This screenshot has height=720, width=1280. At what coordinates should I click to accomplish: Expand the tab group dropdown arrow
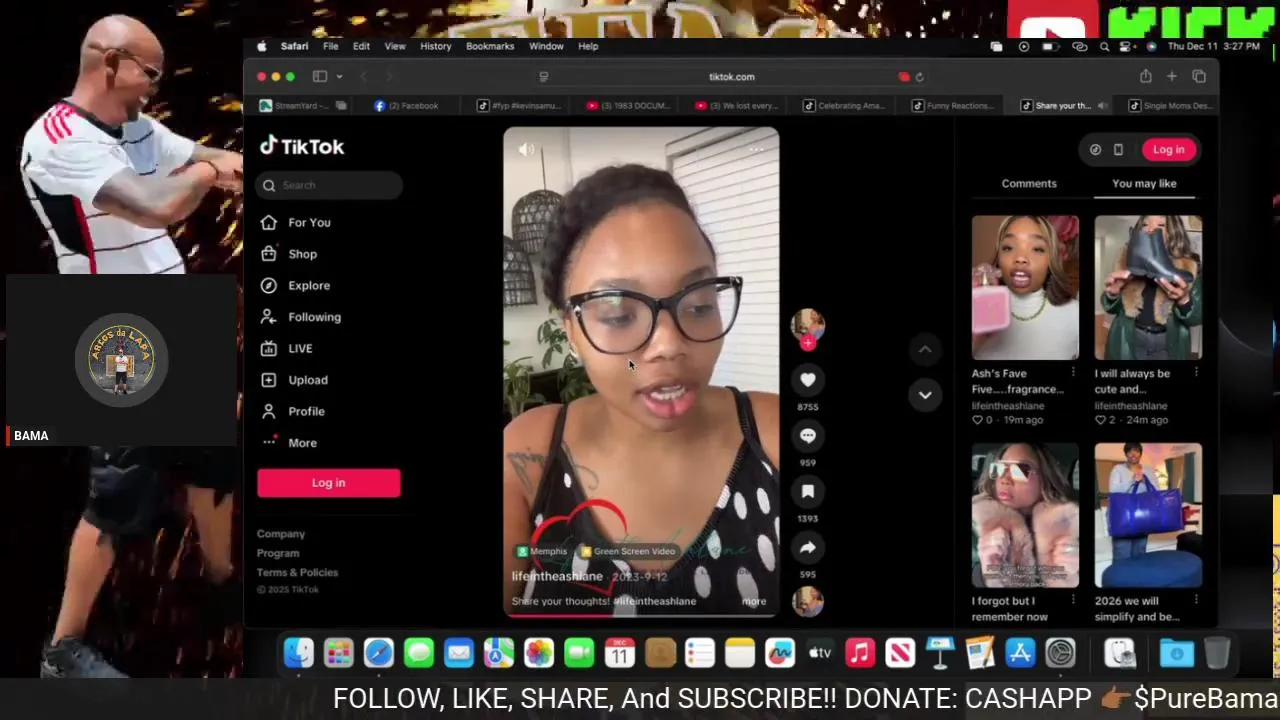[x=339, y=76]
